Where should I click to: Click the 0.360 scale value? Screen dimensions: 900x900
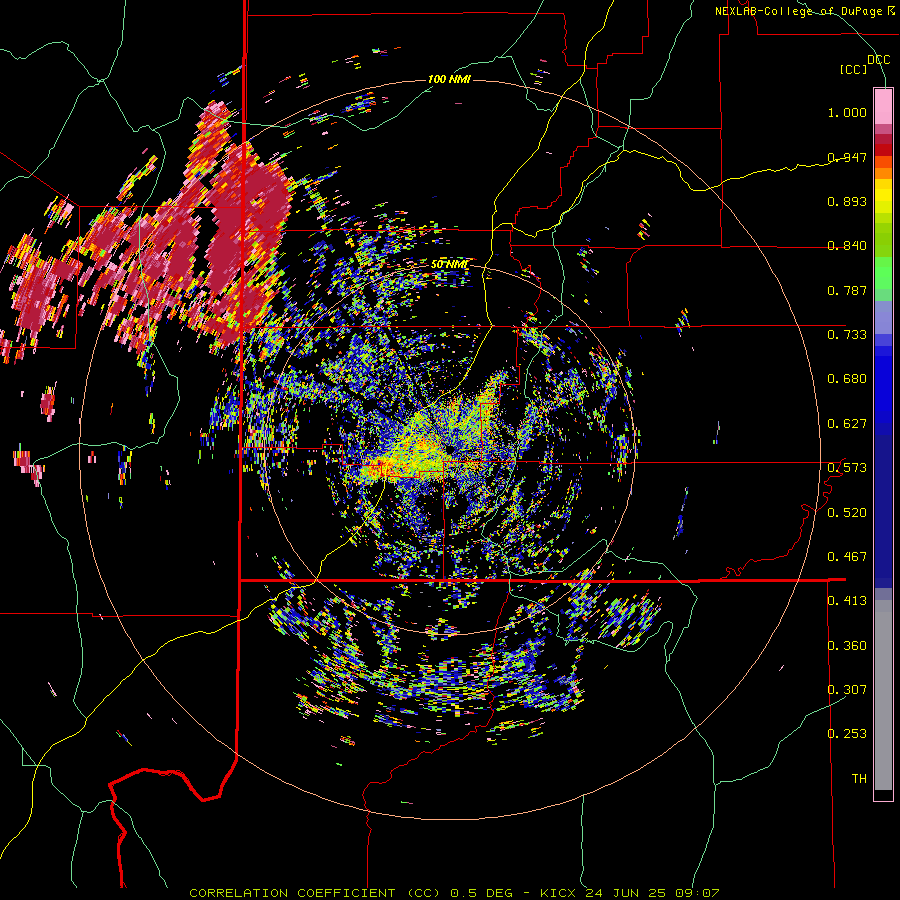(x=847, y=645)
